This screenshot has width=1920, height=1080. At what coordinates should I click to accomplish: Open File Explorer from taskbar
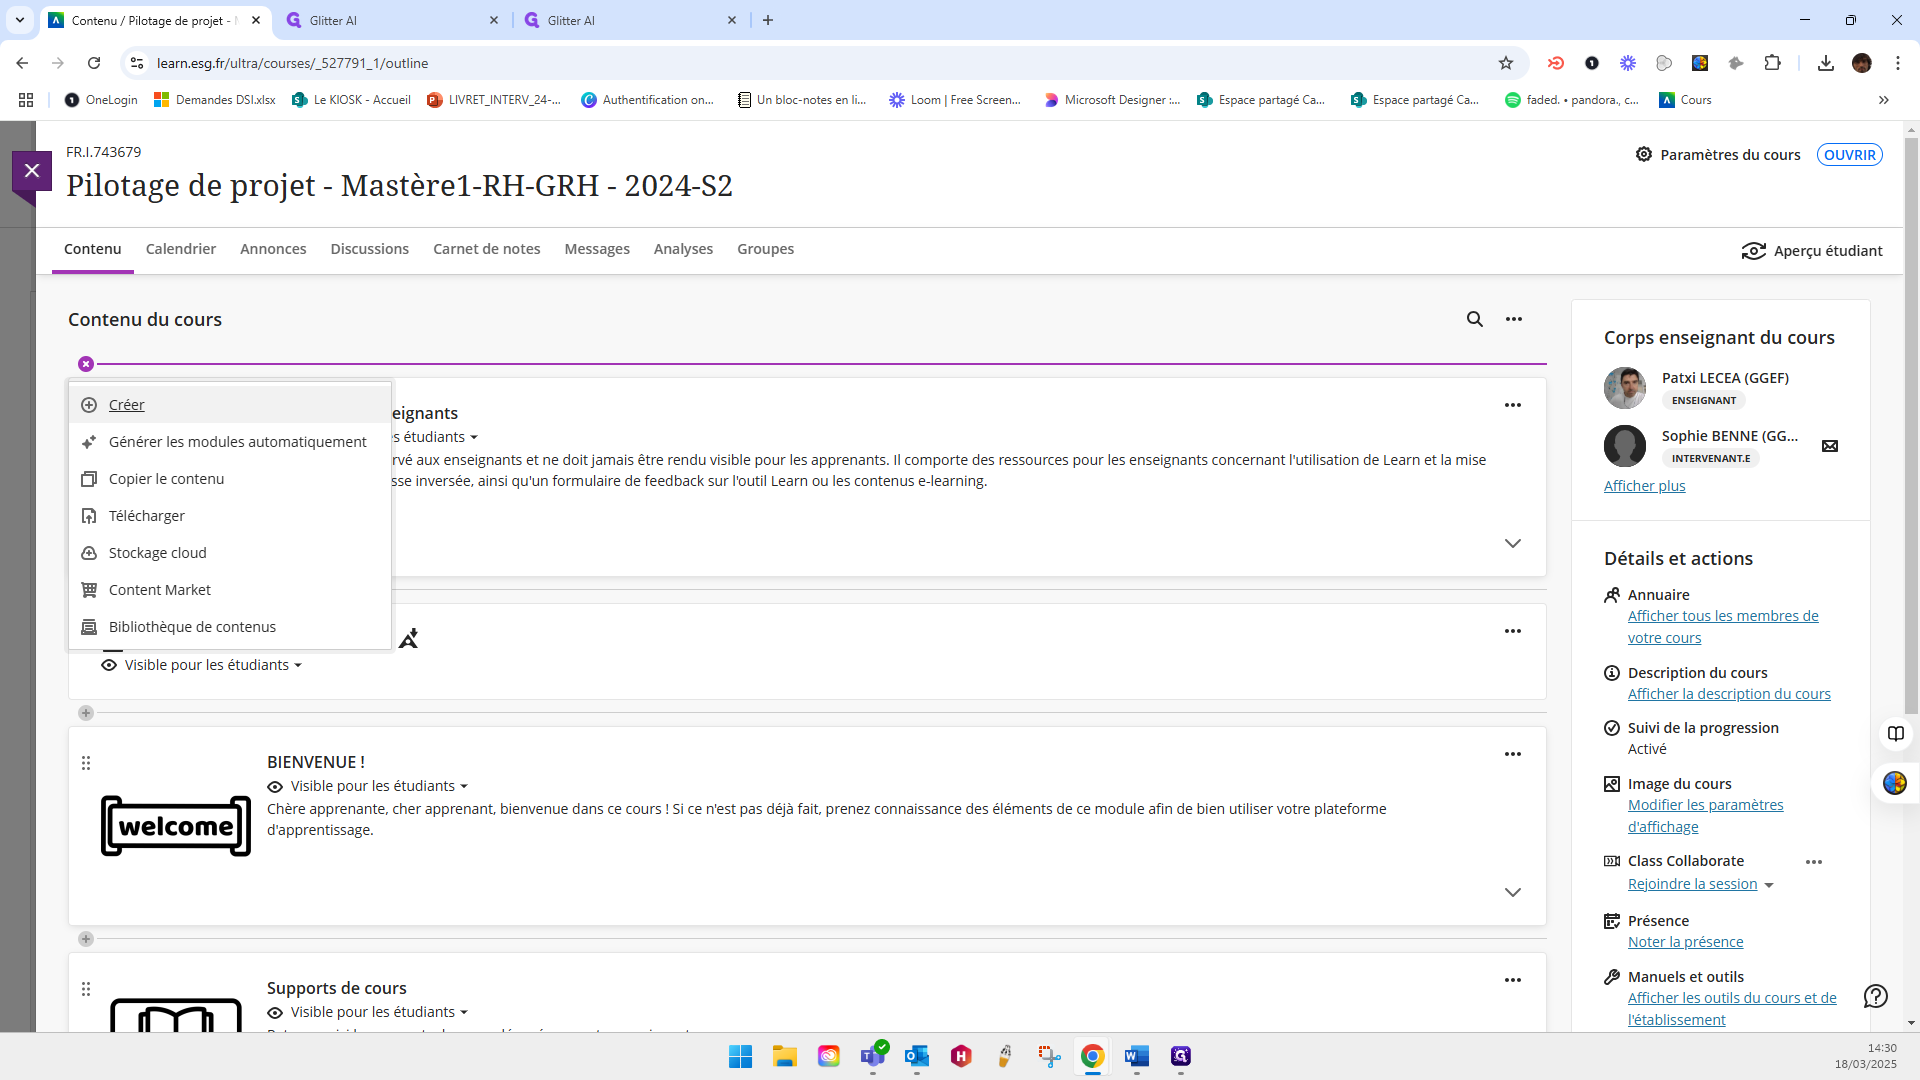(785, 1056)
